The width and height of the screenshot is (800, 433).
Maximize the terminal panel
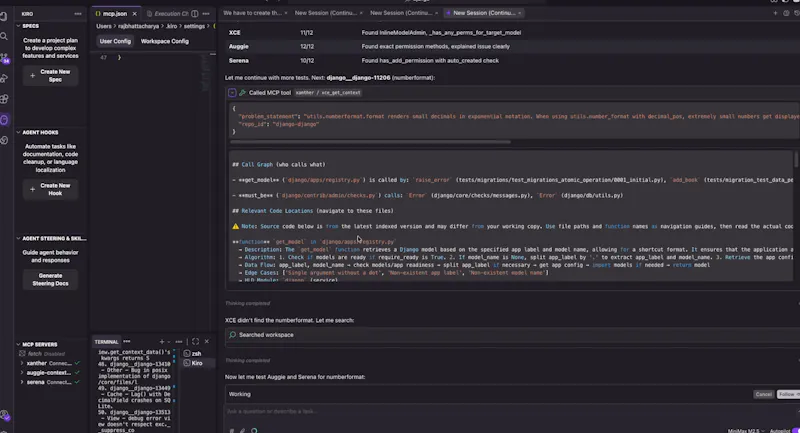(195, 342)
